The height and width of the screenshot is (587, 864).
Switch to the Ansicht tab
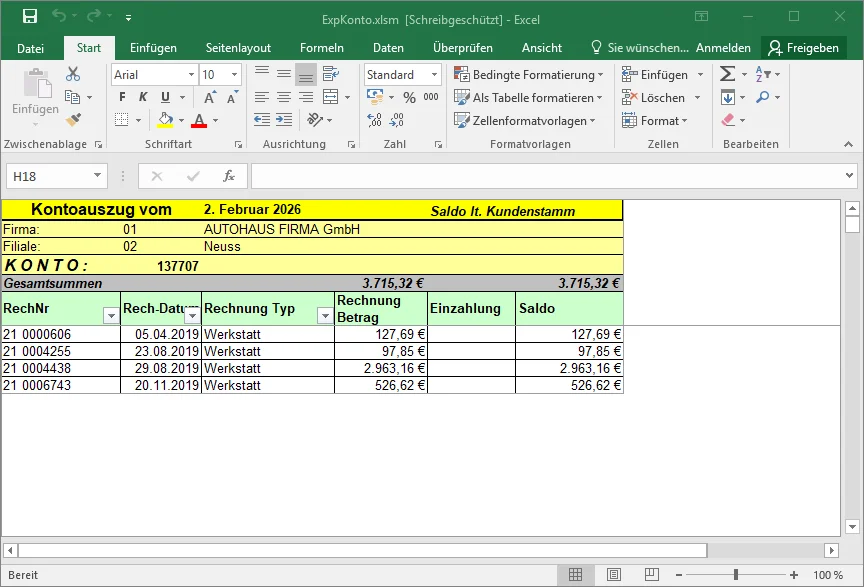tap(542, 48)
